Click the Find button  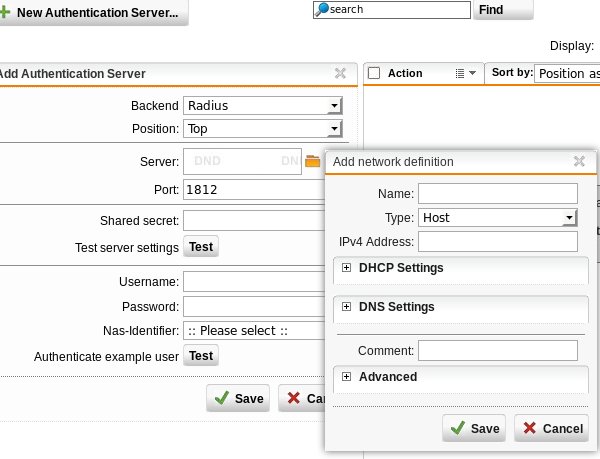(503, 10)
